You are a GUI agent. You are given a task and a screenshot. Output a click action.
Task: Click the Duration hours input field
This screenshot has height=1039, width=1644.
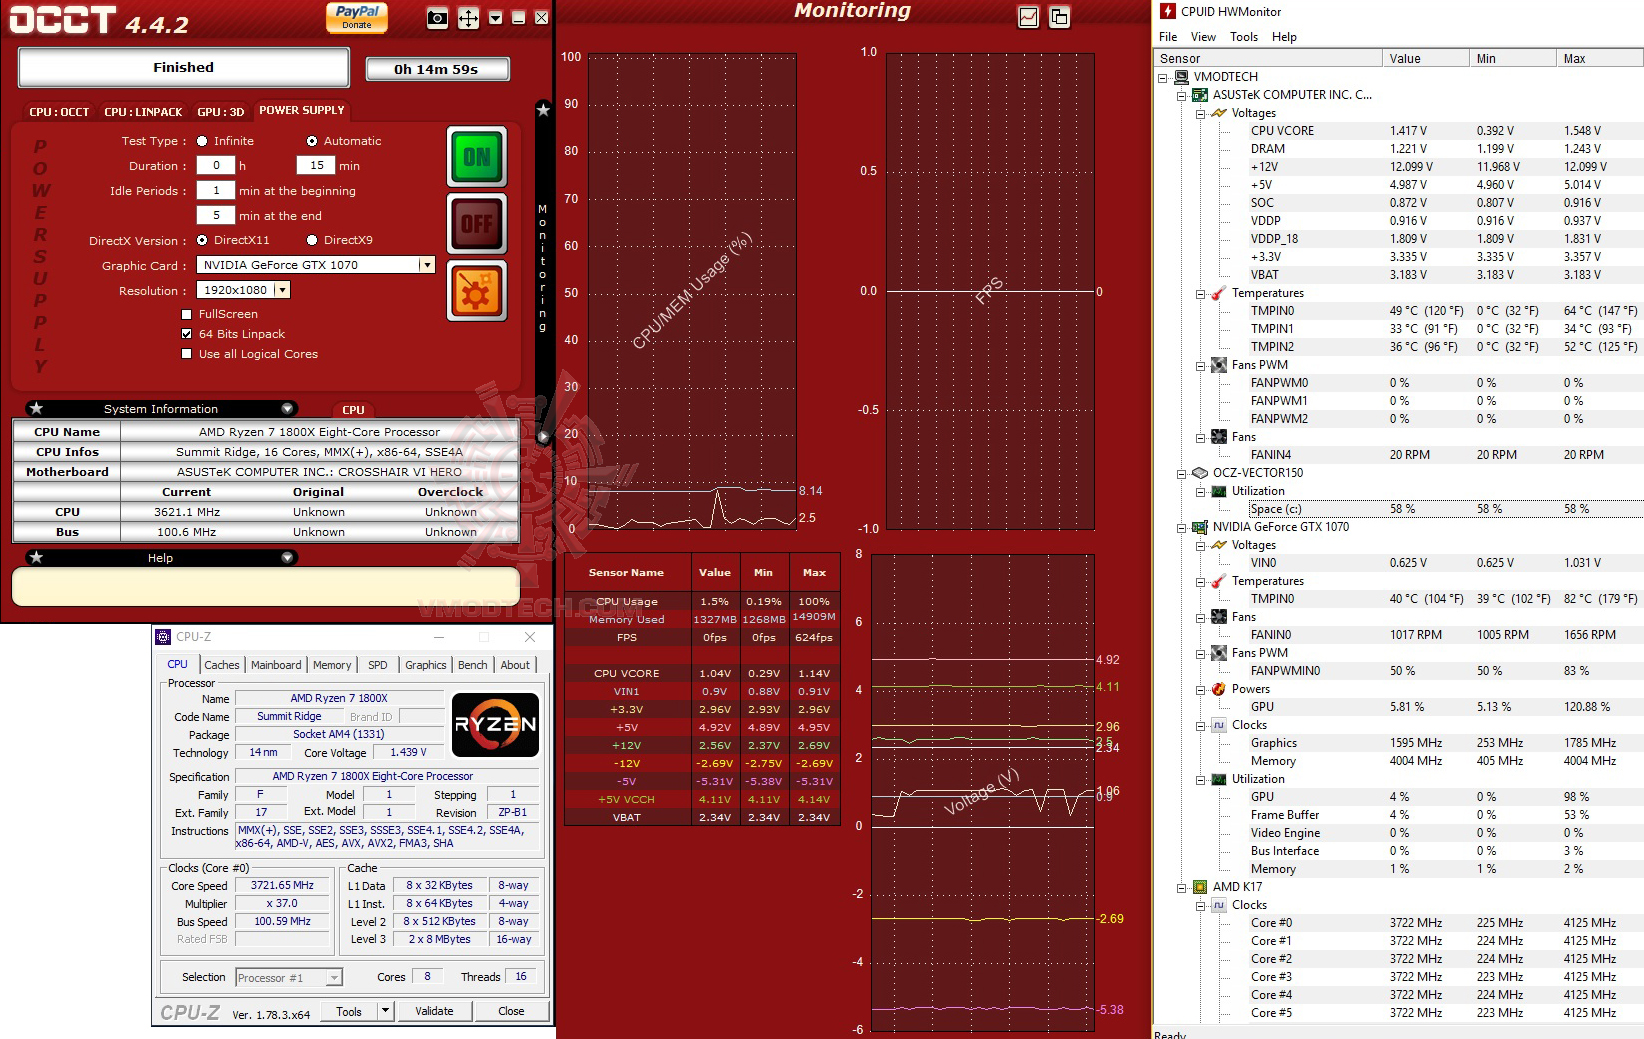pyautogui.click(x=215, y=166)
